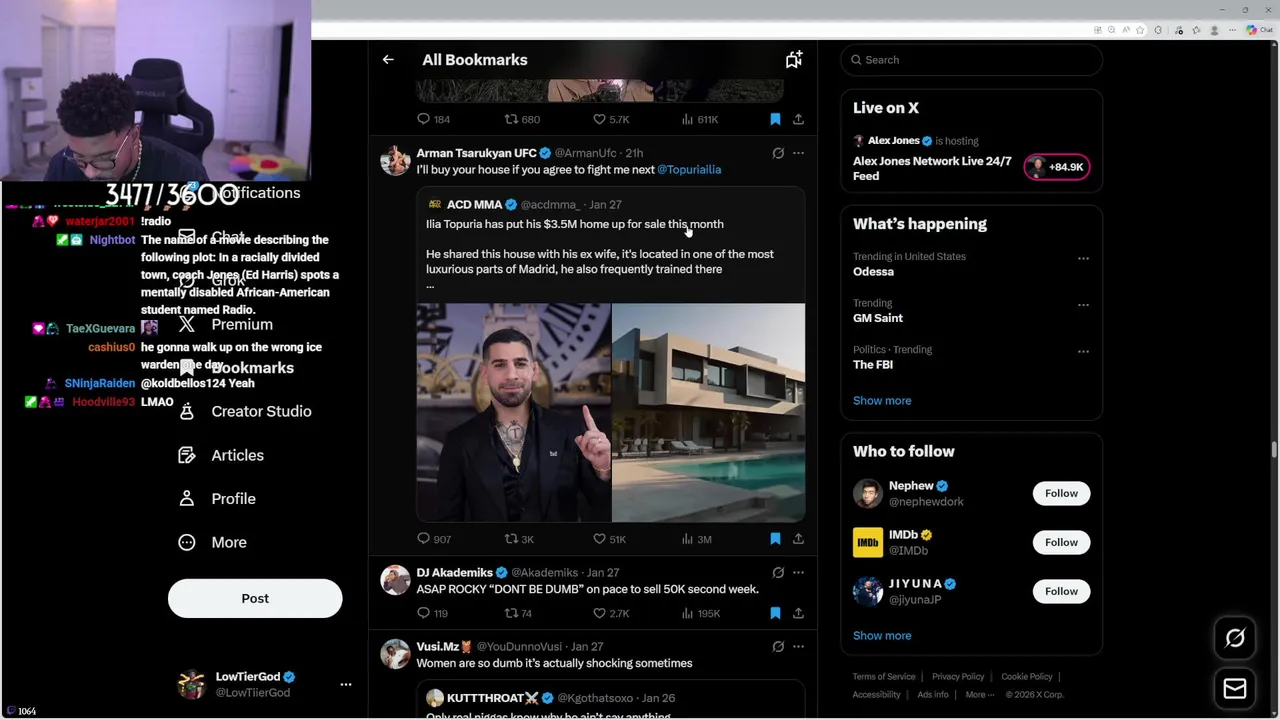
Task: Click the Search field
Action: pyautogui.click(x=971, y=60)
